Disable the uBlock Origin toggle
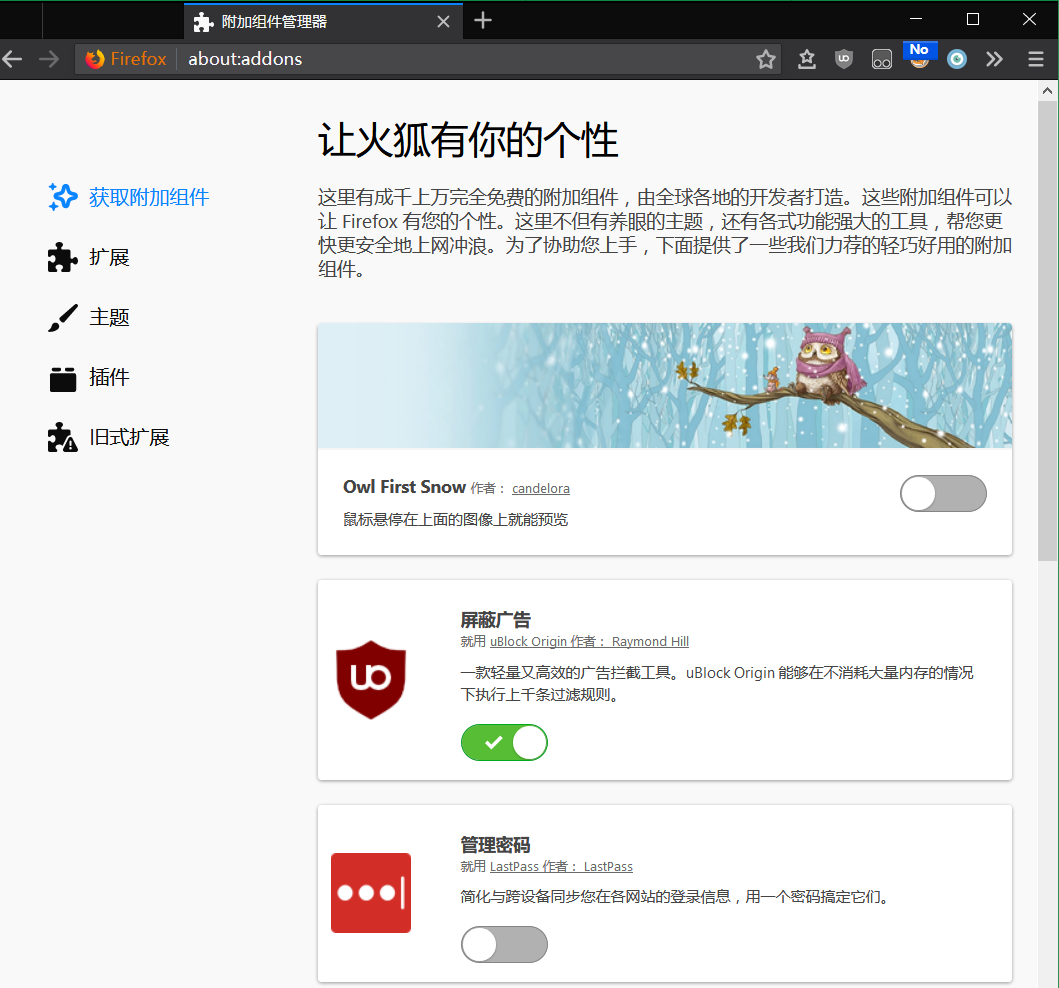 click(x=504, y=742)
